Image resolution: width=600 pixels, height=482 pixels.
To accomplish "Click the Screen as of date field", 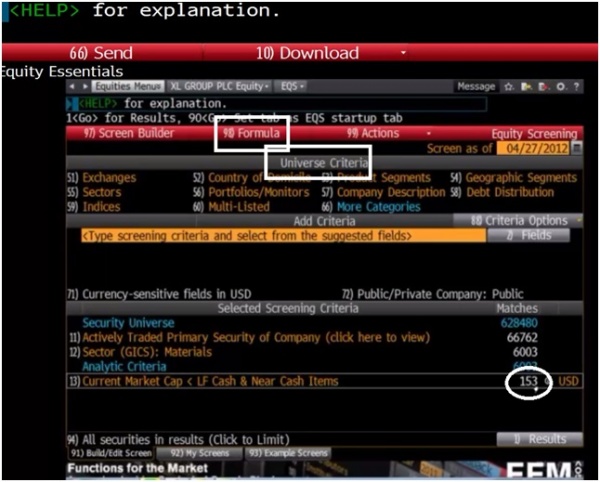I will tap(534, 148).
